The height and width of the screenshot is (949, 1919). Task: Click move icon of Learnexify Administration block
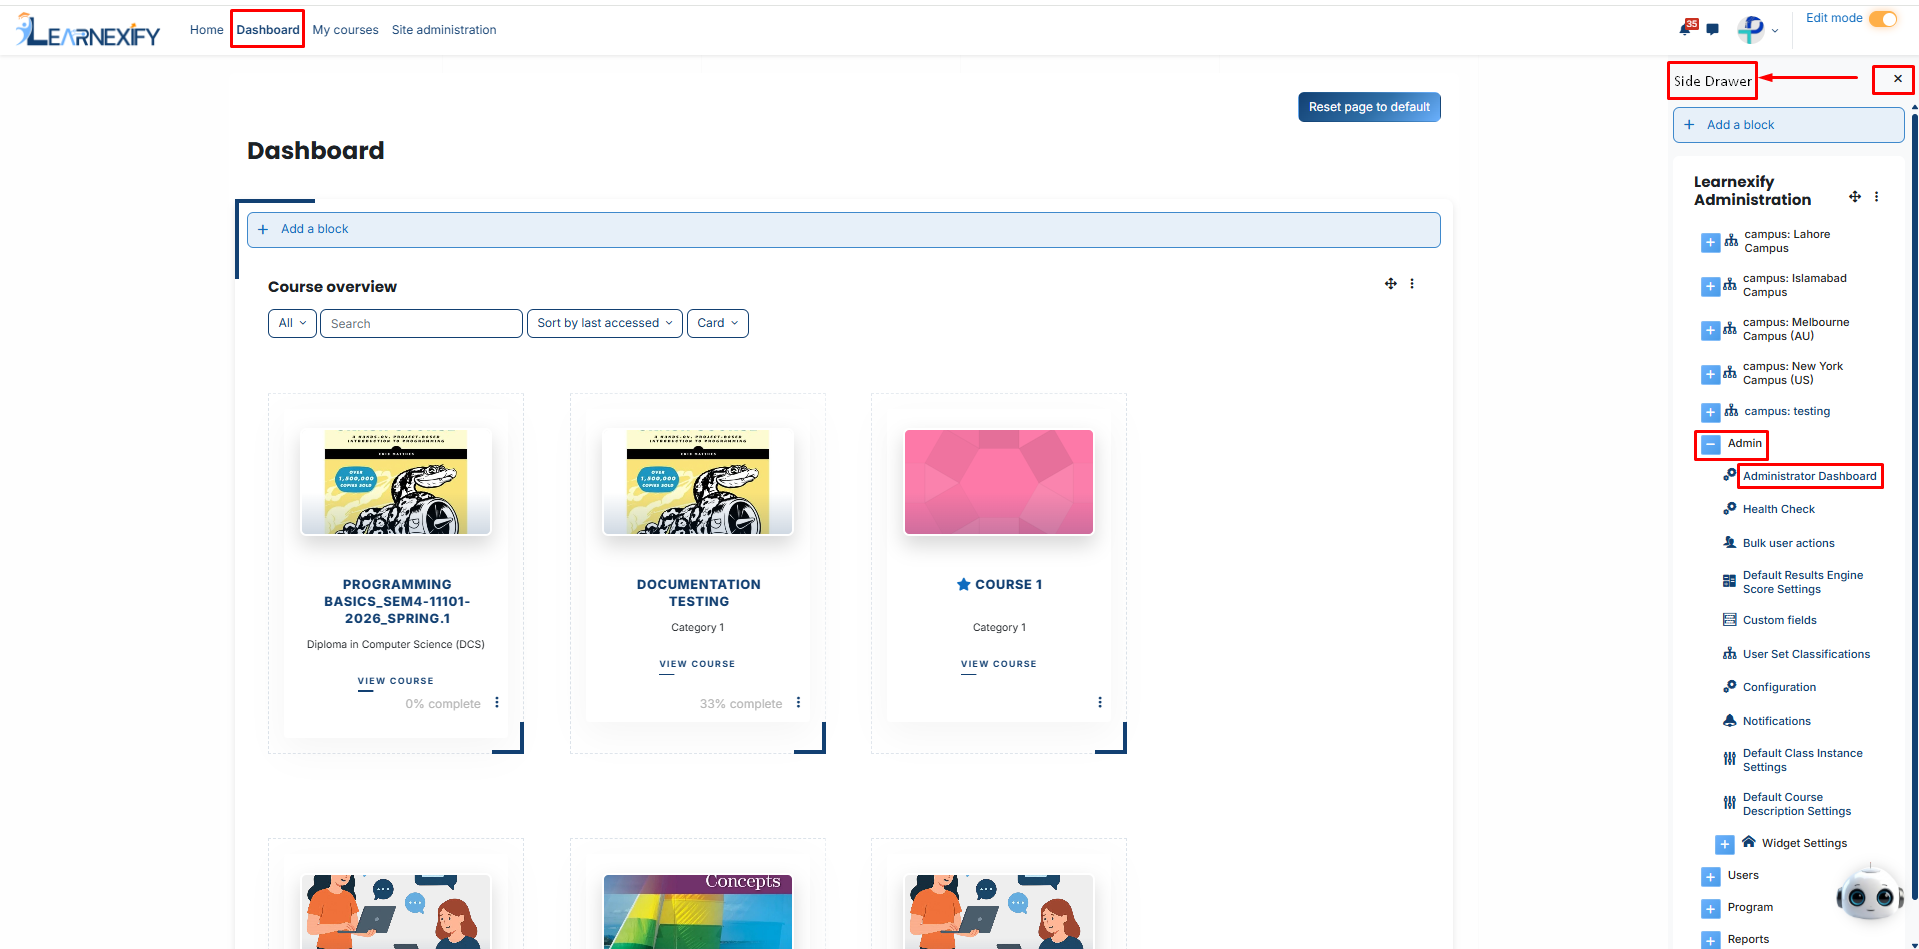[x=1855, y=197]
